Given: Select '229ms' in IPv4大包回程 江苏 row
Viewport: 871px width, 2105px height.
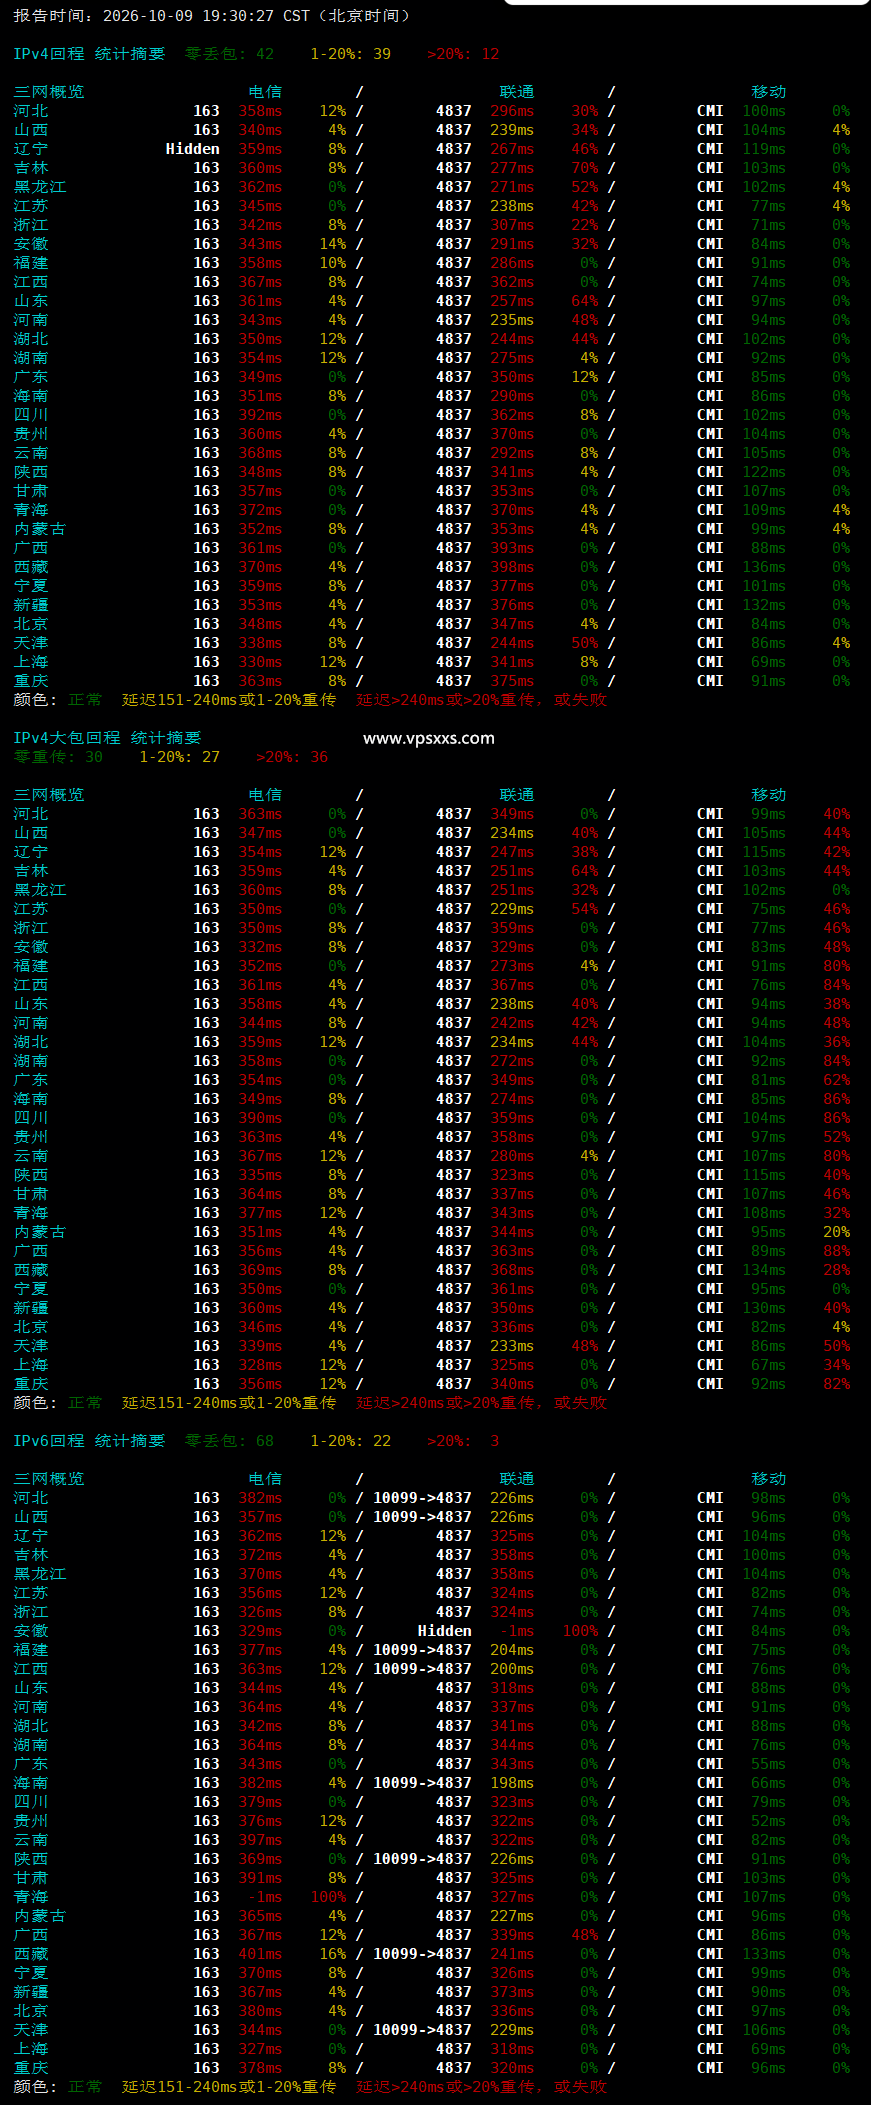Looking at the screenshot, I should [x=512, y=909].
